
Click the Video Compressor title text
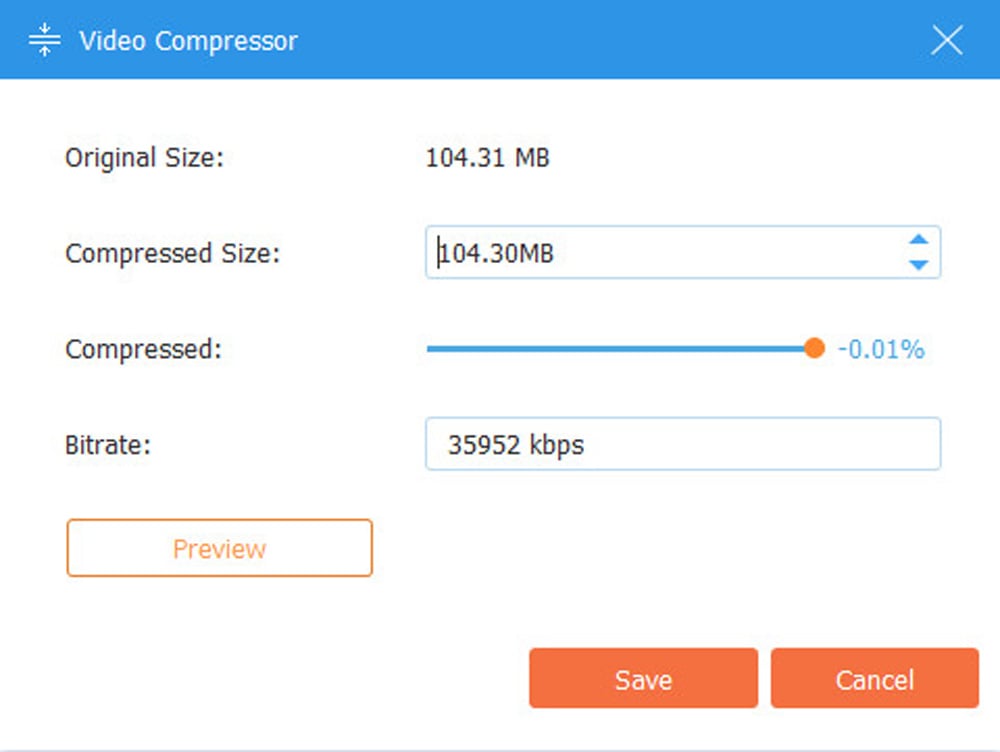(188, 41)
